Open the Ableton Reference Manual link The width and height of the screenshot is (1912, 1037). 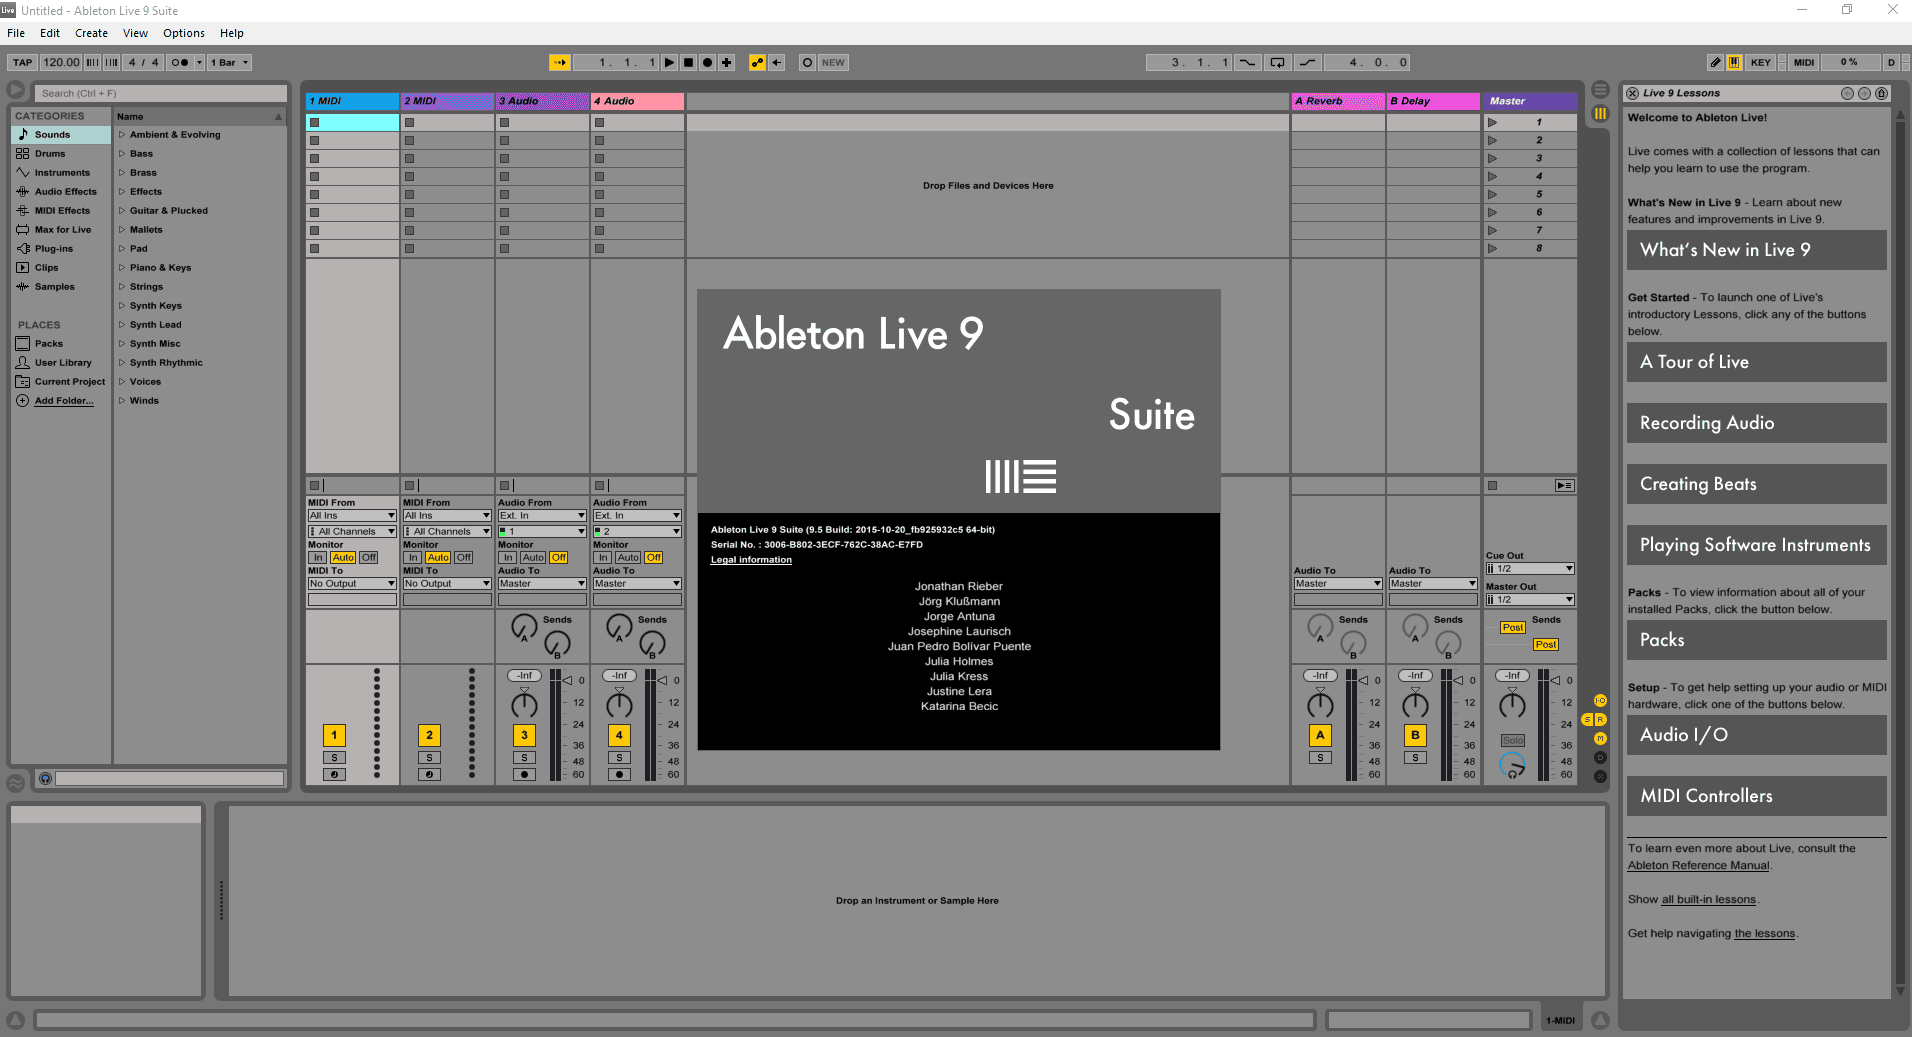click(x=1698, y=866)
